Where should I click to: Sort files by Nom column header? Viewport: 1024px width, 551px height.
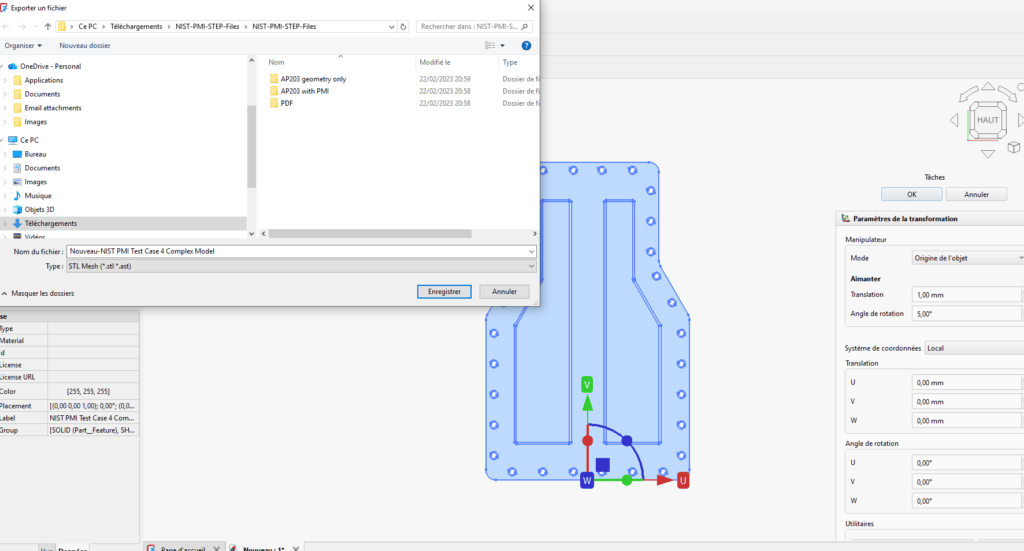[x=276, y=63]
